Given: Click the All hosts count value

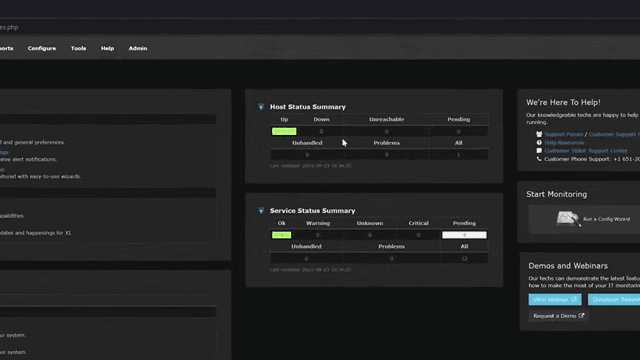Looking at the screenshot, I should 458,155.
